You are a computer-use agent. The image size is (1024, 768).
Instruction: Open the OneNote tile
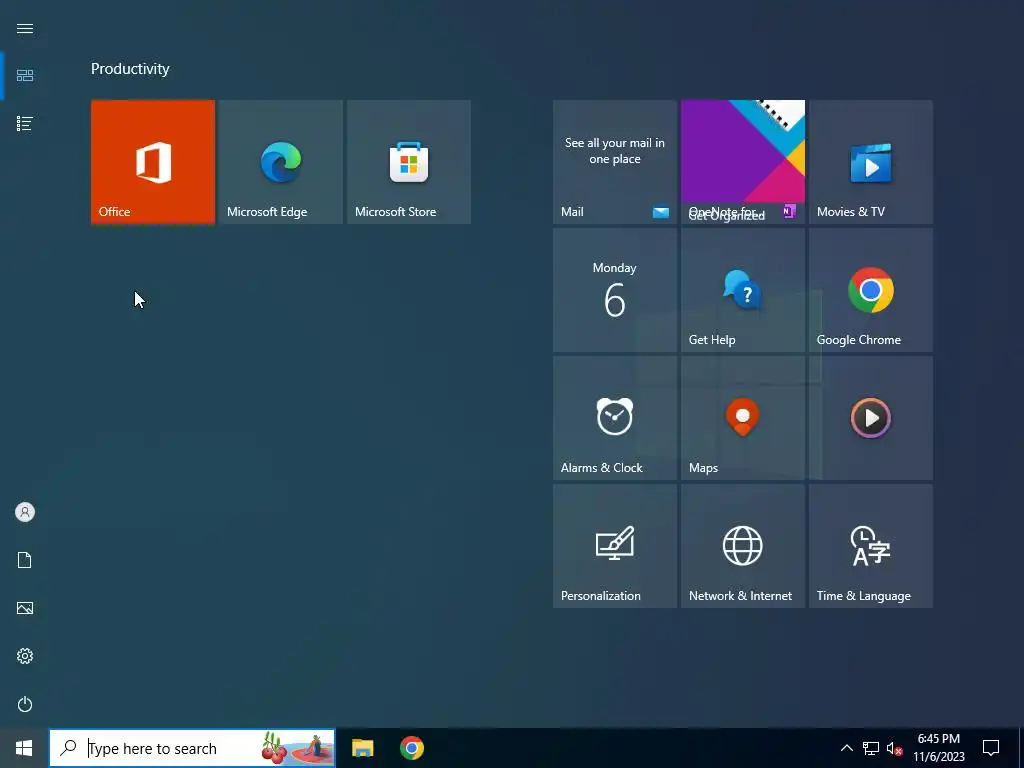coord(743,162)
